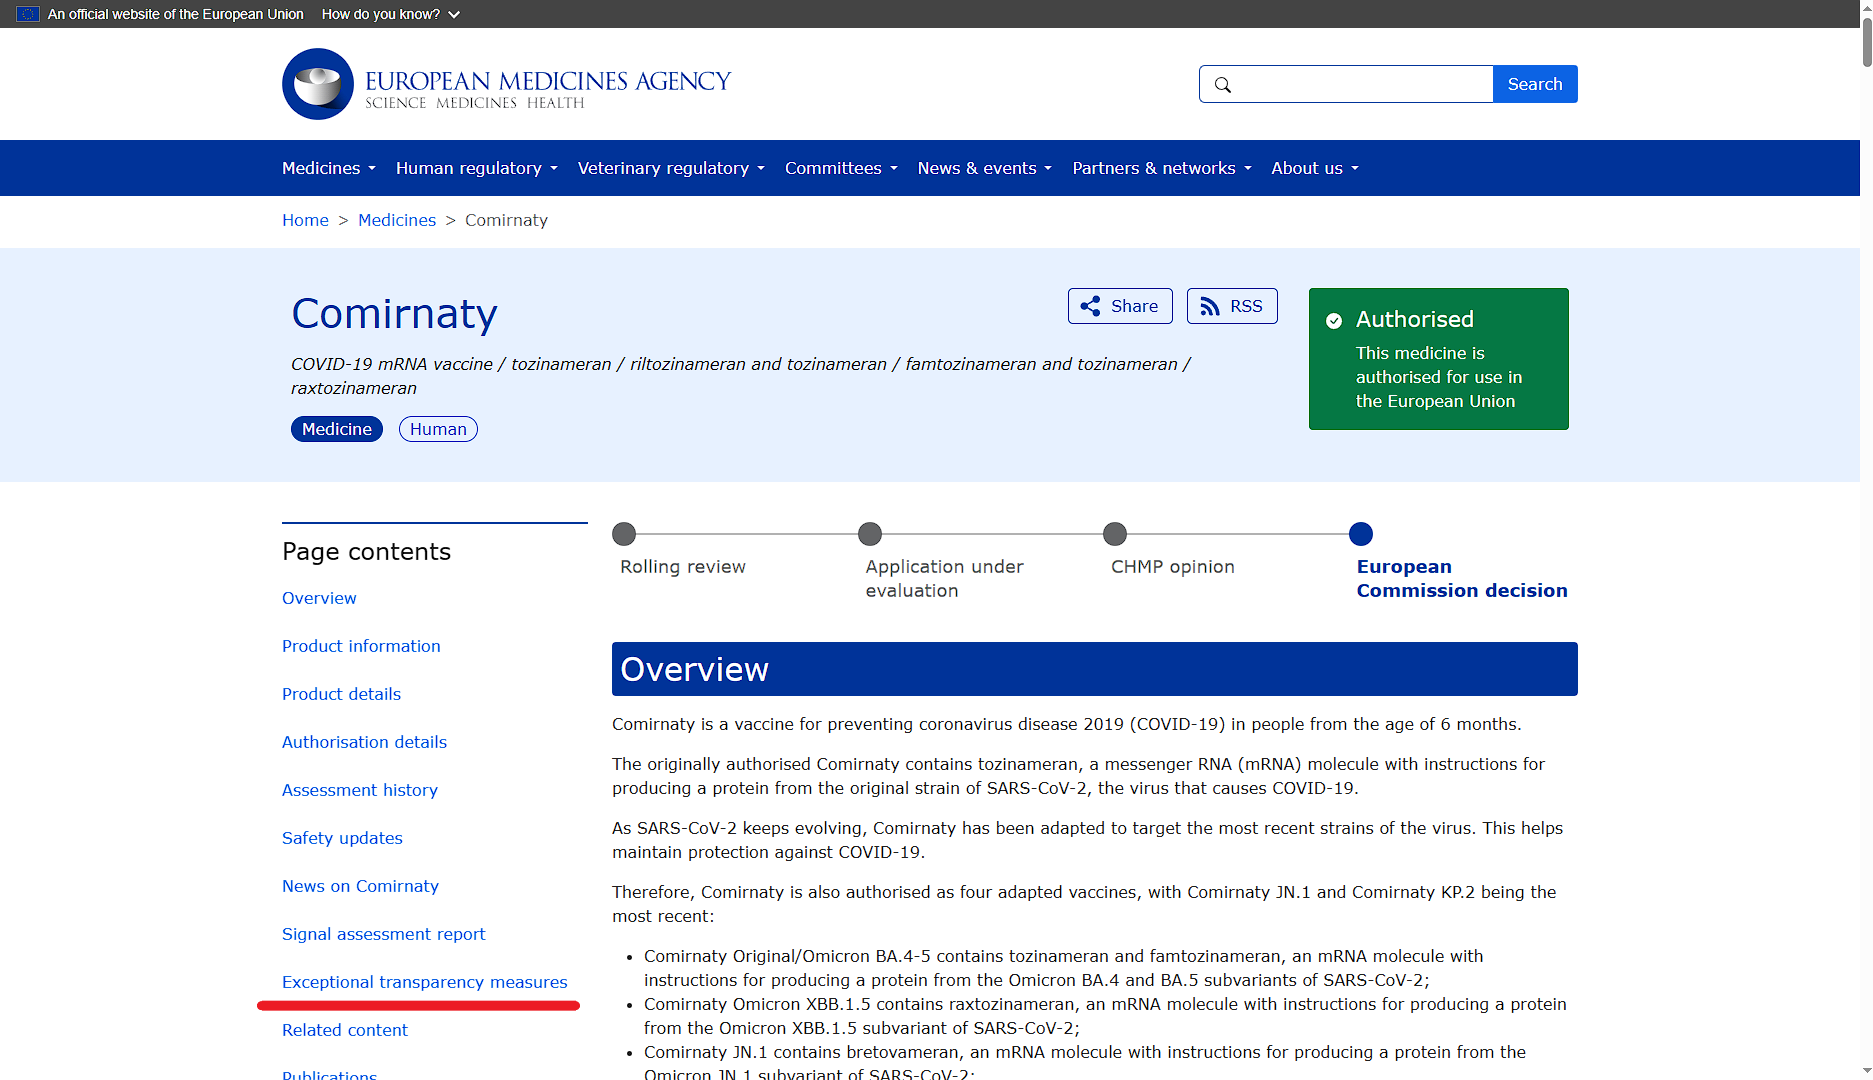Jump to Related content section
Viewport: 1873px width, 1080px height.
[345, 1030]
